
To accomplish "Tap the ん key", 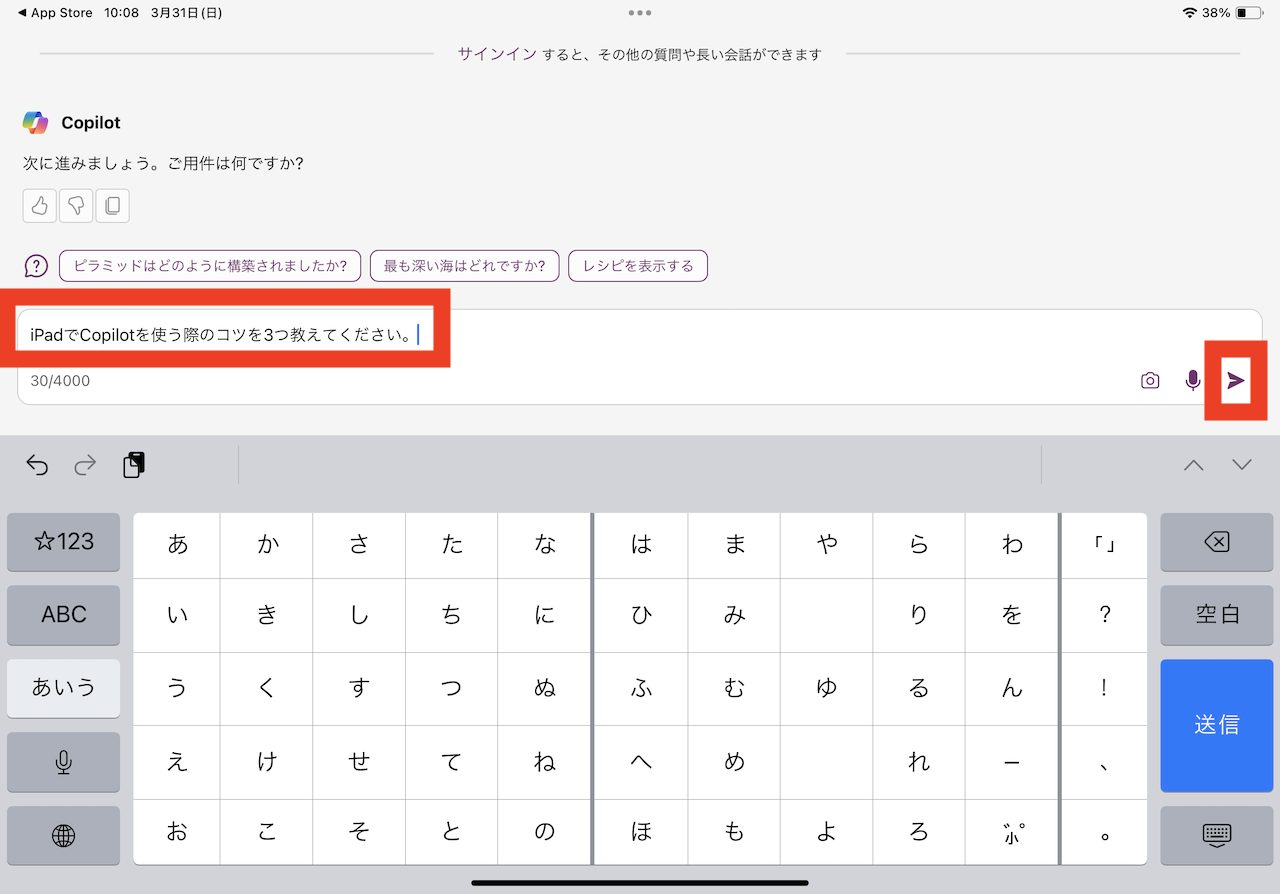I will click(1012, 689).
